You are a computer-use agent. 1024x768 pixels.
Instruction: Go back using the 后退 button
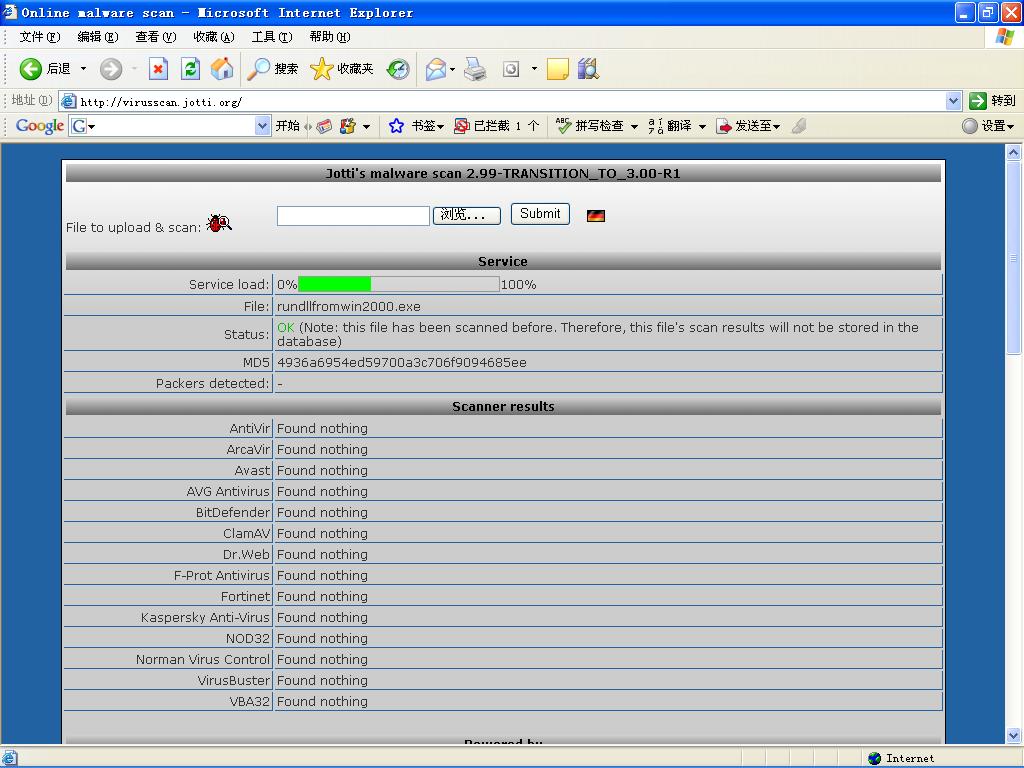click(x=44, y=69)
